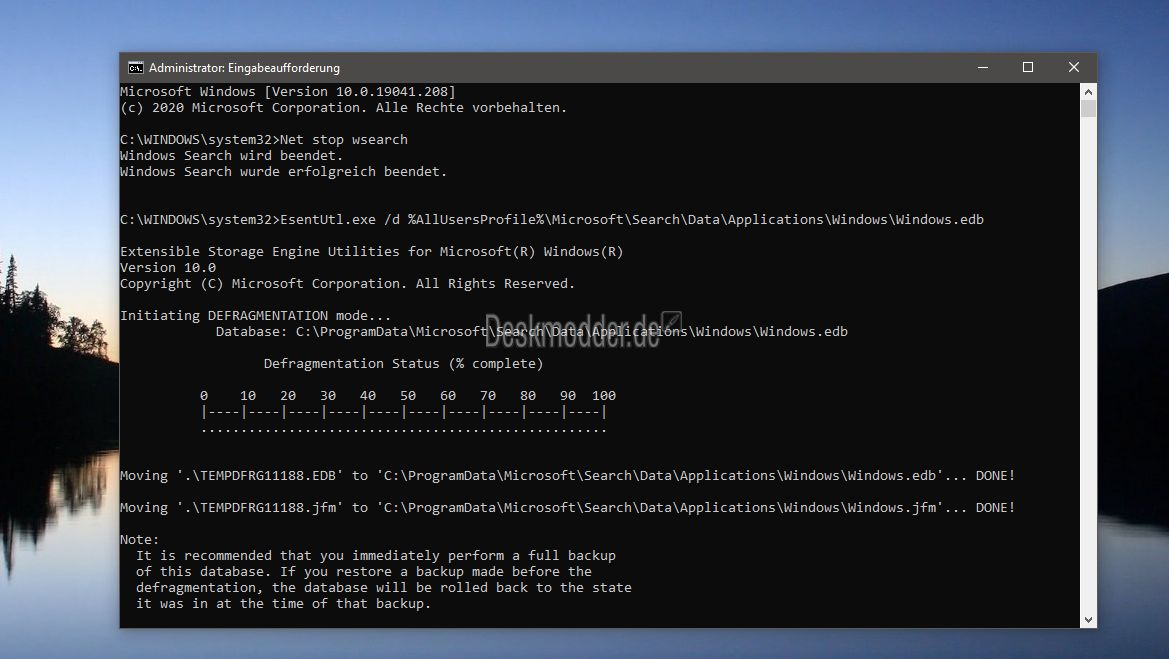Click 'DONE!' after the Windows.edb move

click(x=995, y=476)
